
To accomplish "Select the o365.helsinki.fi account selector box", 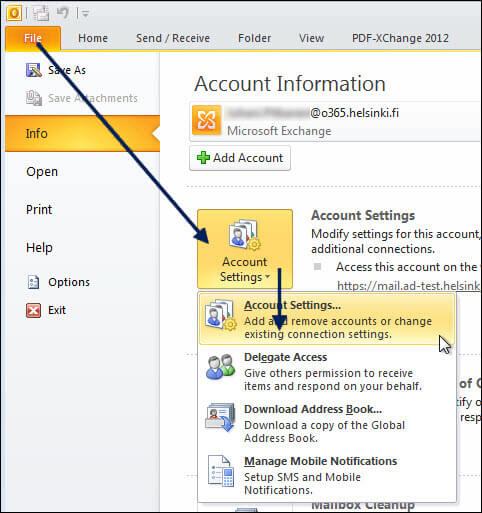I will [335, 122].
